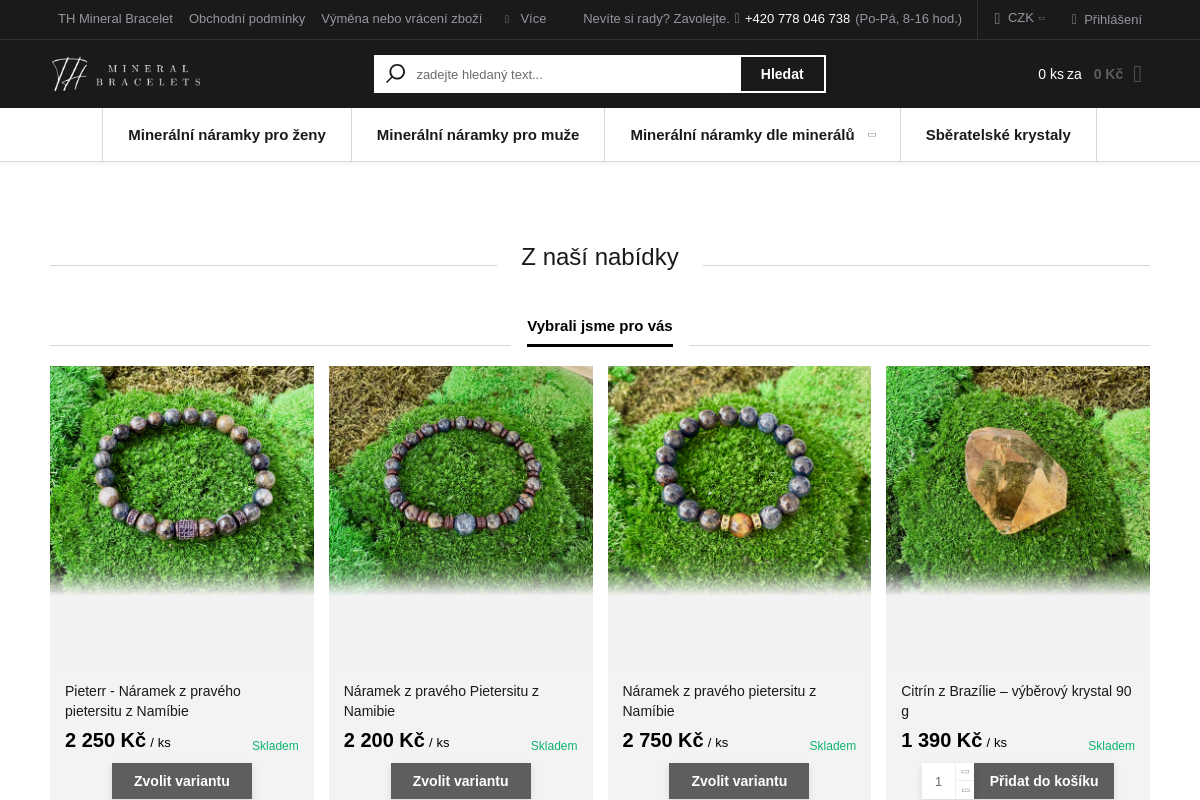This screenshot has width=1200, height=800.
Task: Click the TH Mineral Bracelets logo
Action: tap(126, 74)
